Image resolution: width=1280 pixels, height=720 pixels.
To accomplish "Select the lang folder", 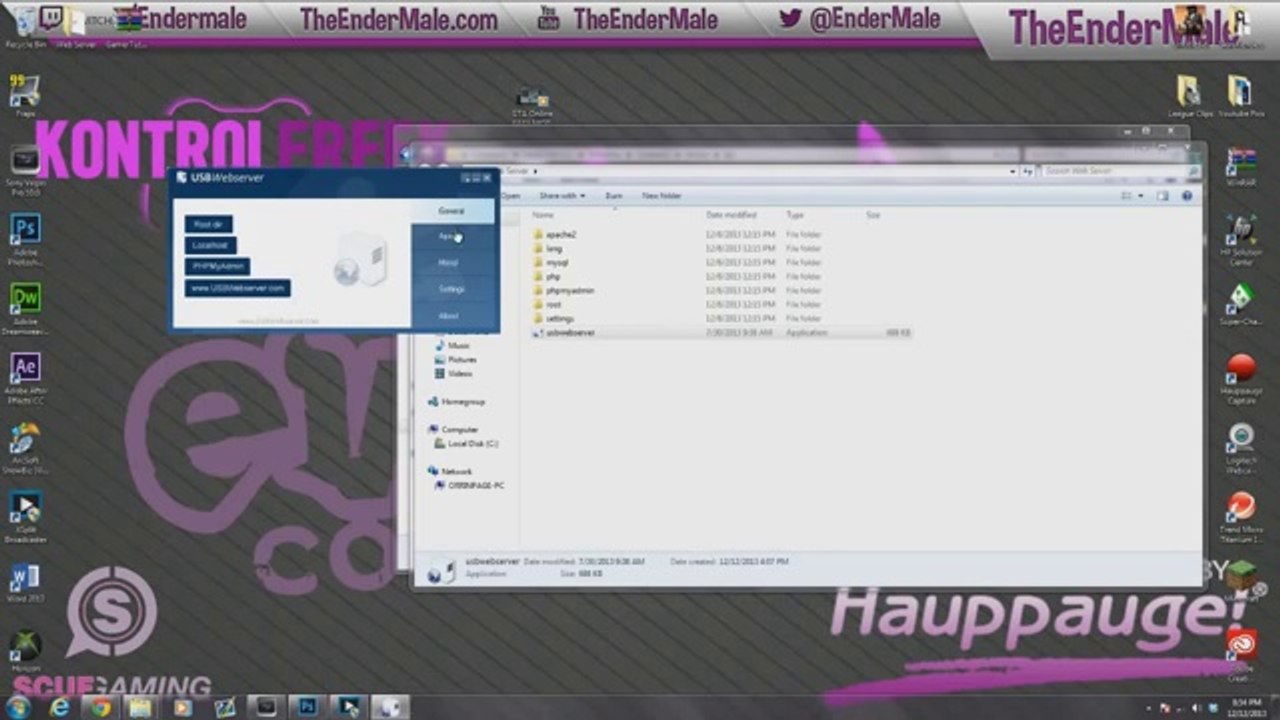I will pos(547,248).
